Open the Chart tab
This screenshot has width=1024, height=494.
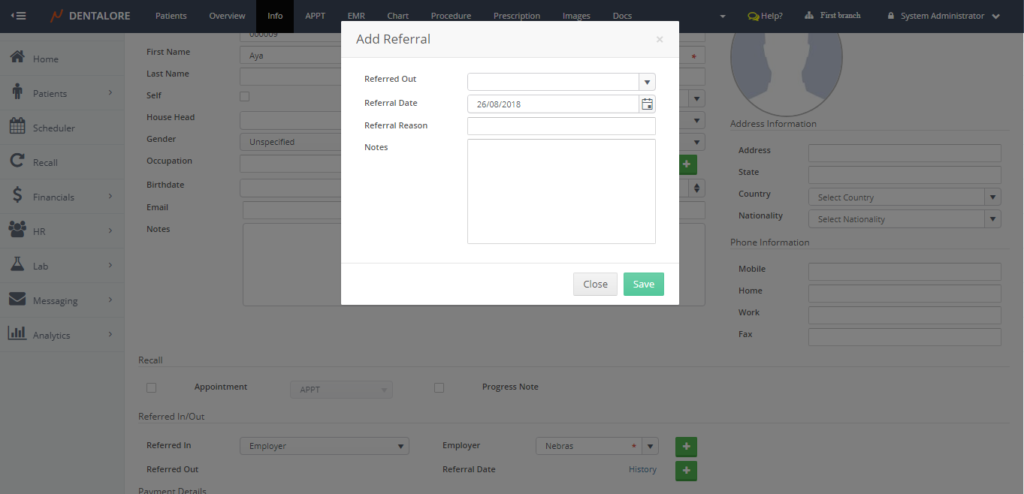(397, 16)
